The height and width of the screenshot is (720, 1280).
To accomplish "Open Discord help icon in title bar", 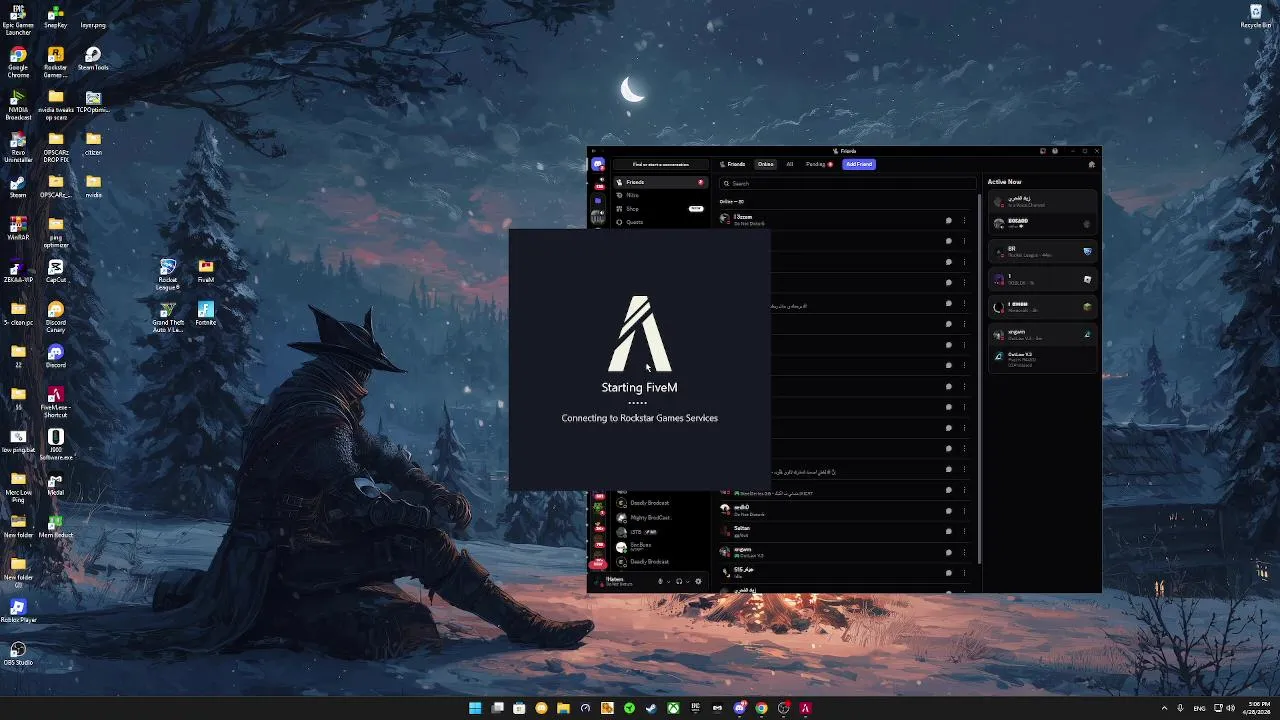I will click(1055, 151).
